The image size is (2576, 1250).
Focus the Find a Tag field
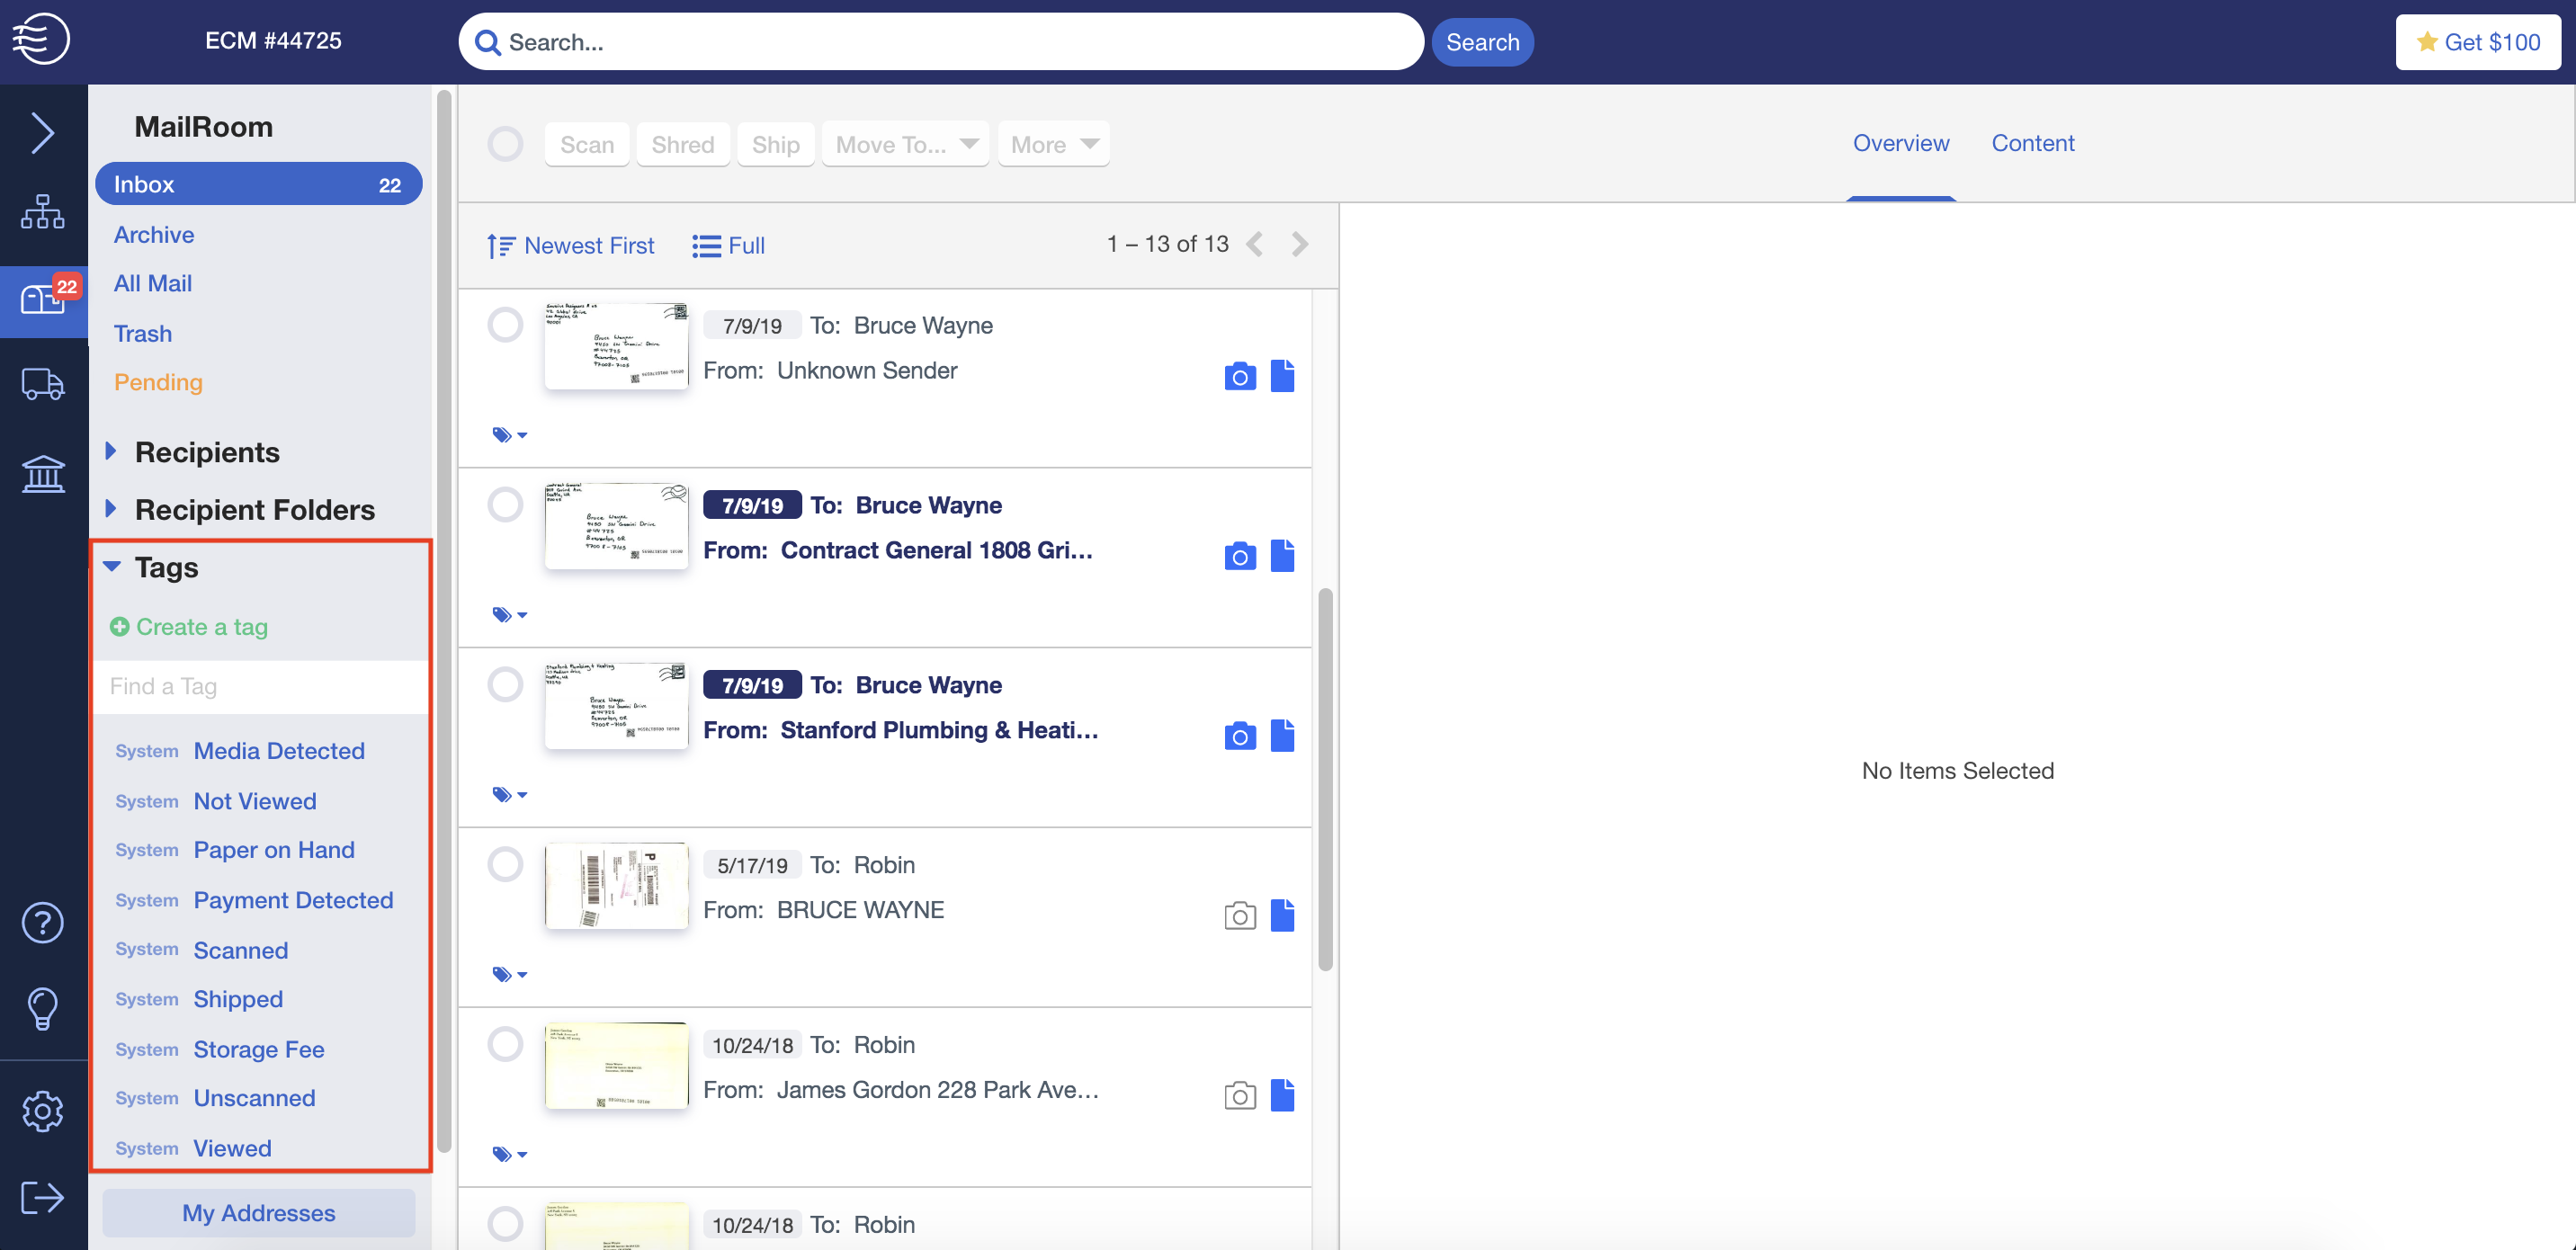click(x=259, y=686)
